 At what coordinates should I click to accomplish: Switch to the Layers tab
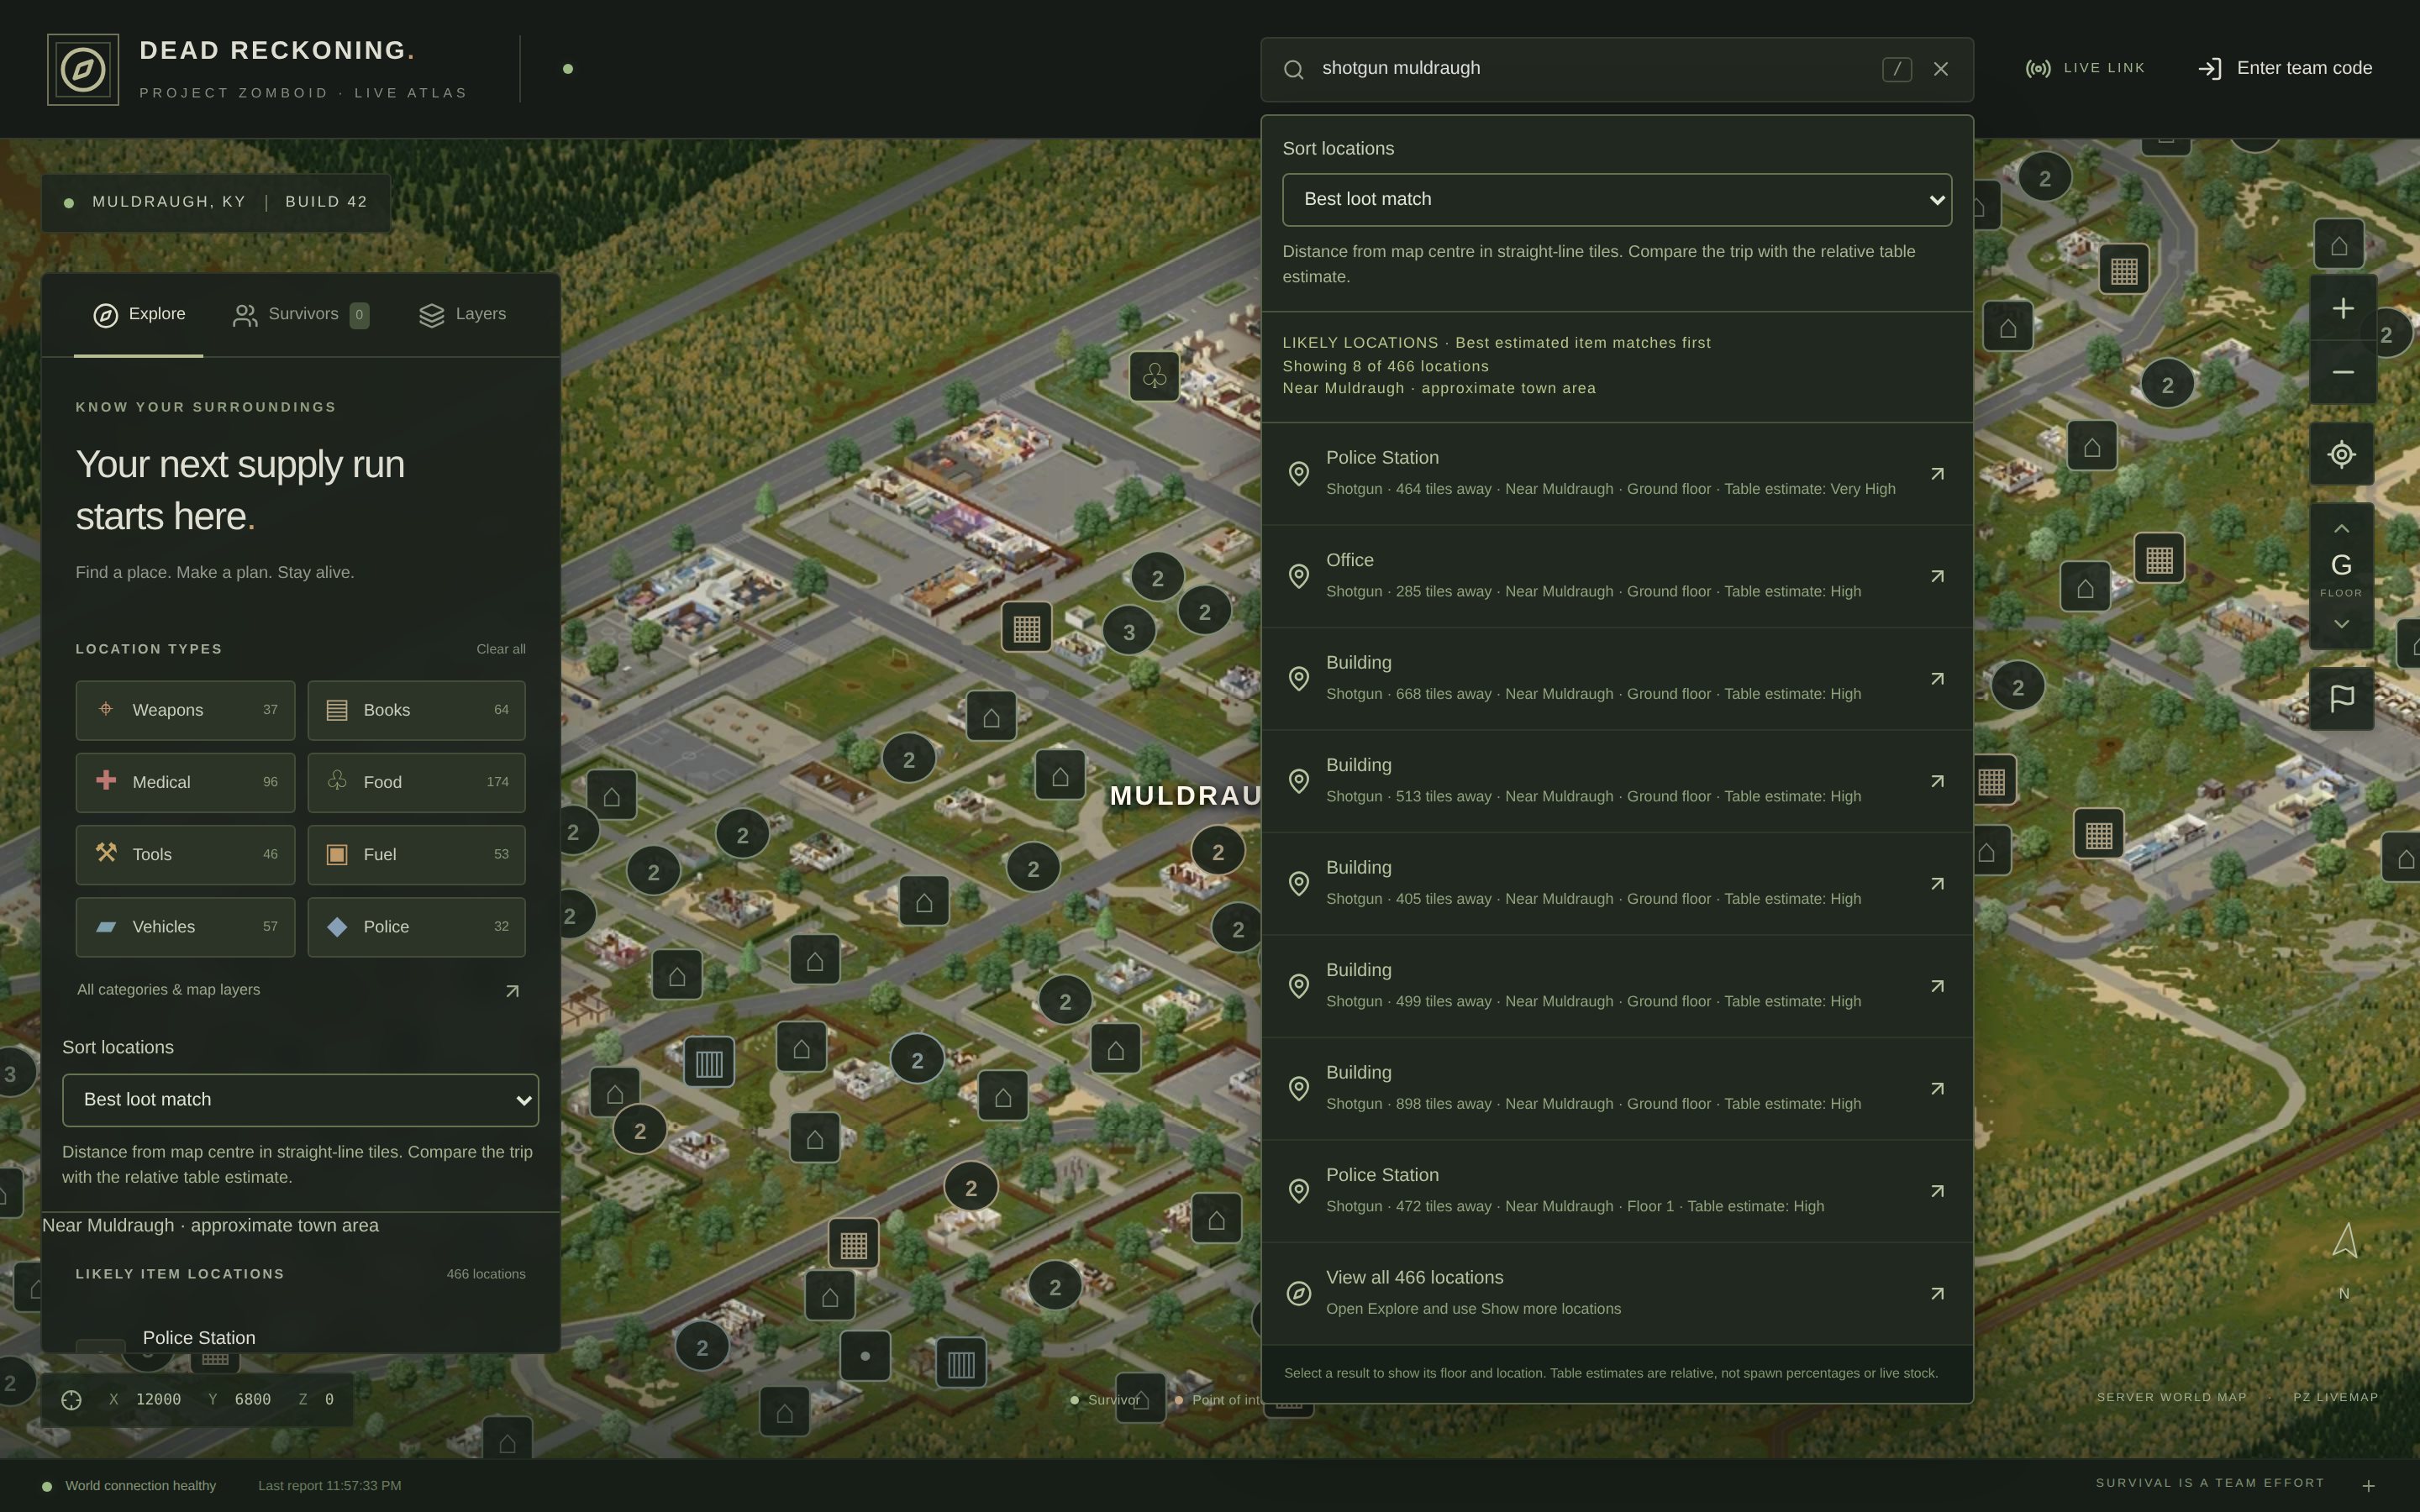462,314
